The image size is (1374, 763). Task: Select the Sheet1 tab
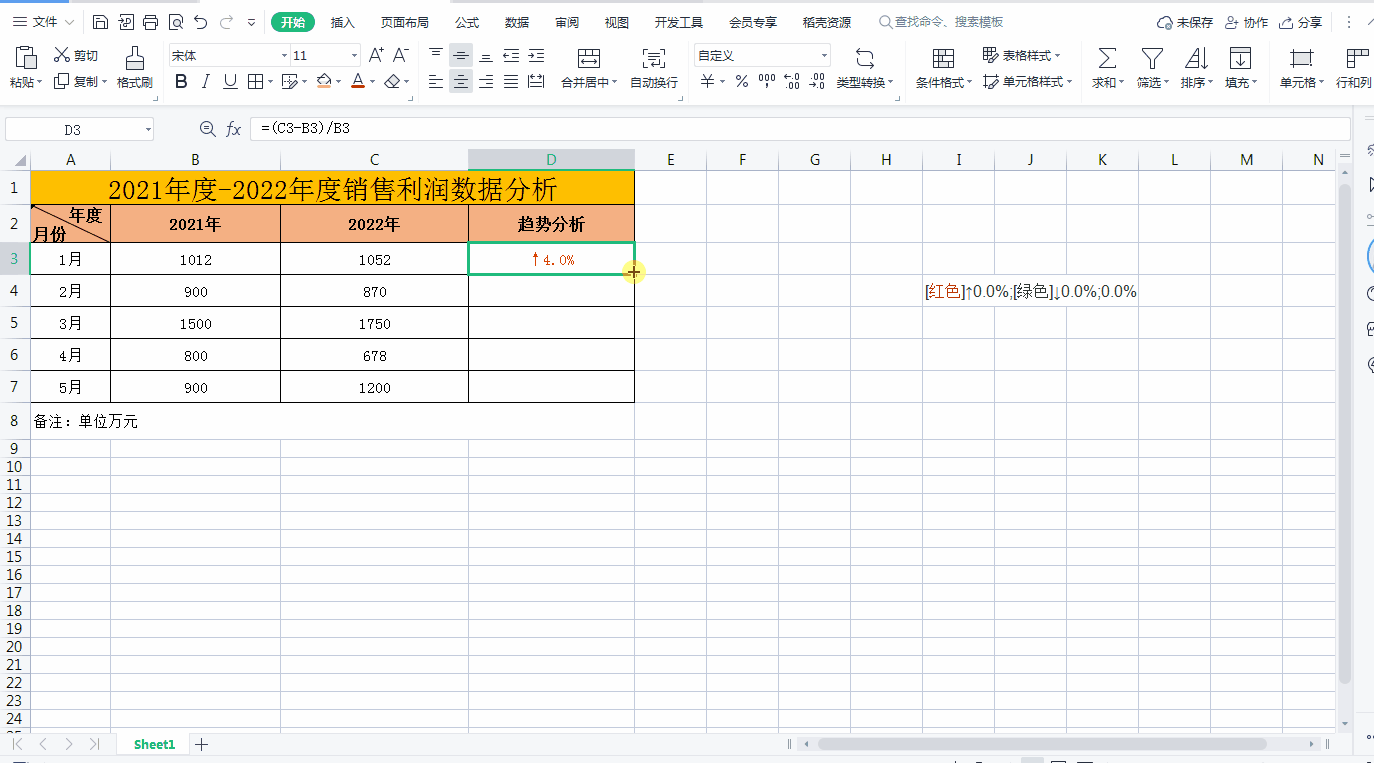[x=154, y=744]
